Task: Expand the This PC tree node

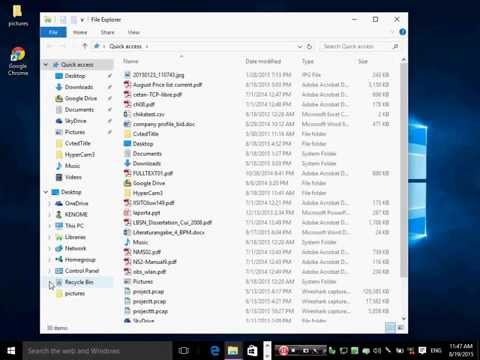Action: [x=49, y=226]
